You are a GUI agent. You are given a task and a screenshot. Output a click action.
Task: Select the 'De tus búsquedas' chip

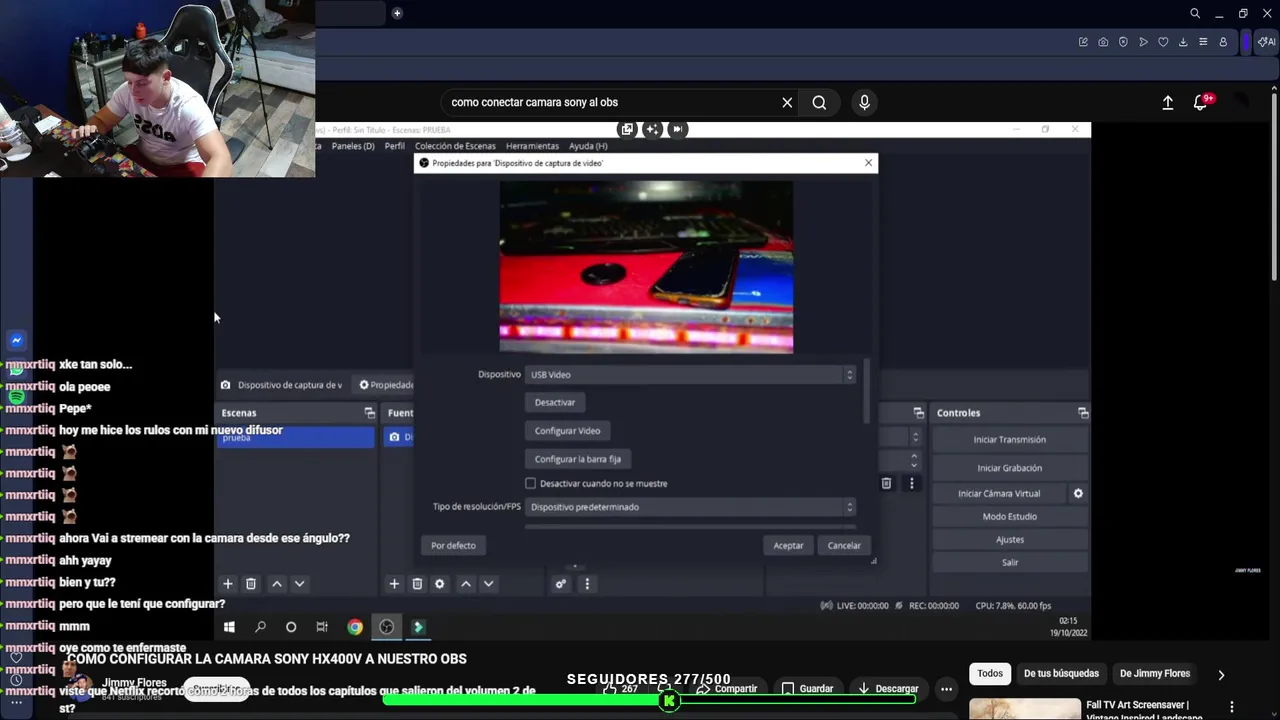[x=1061, y=674]
